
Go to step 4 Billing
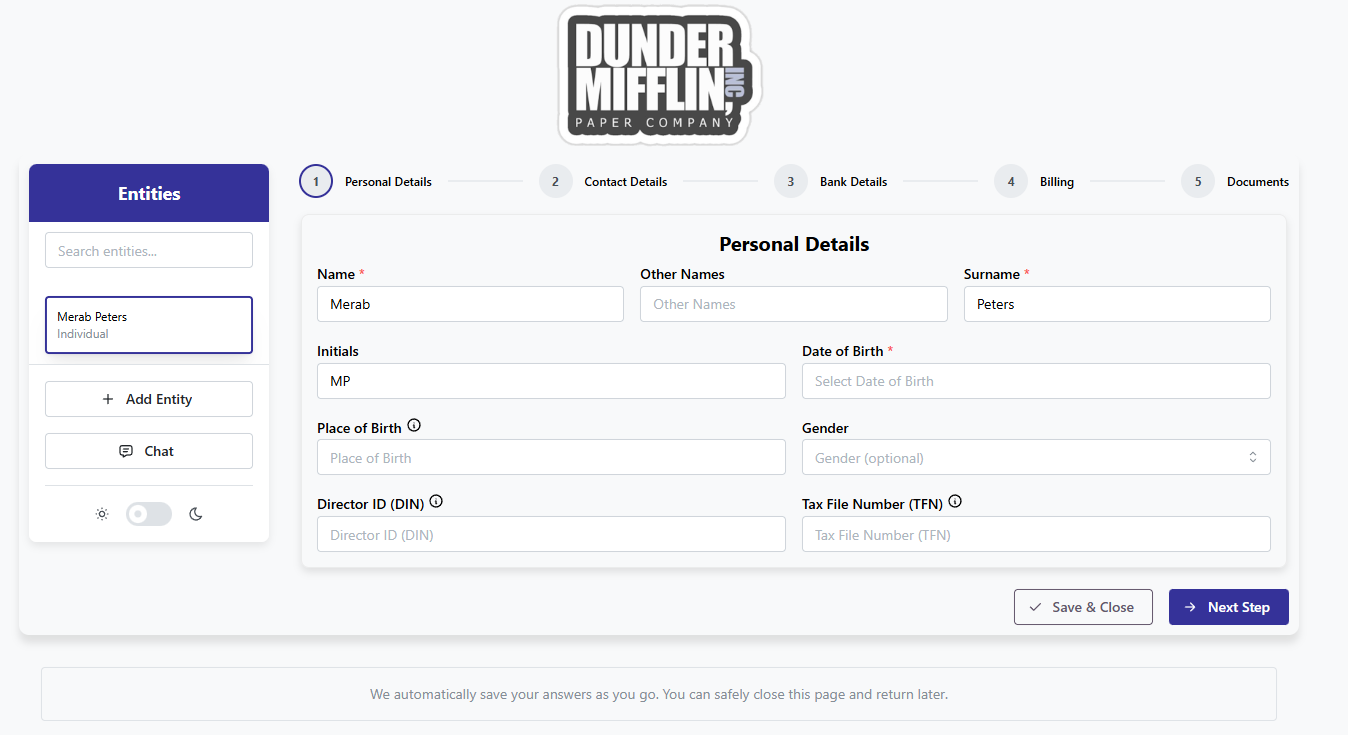1034,182
